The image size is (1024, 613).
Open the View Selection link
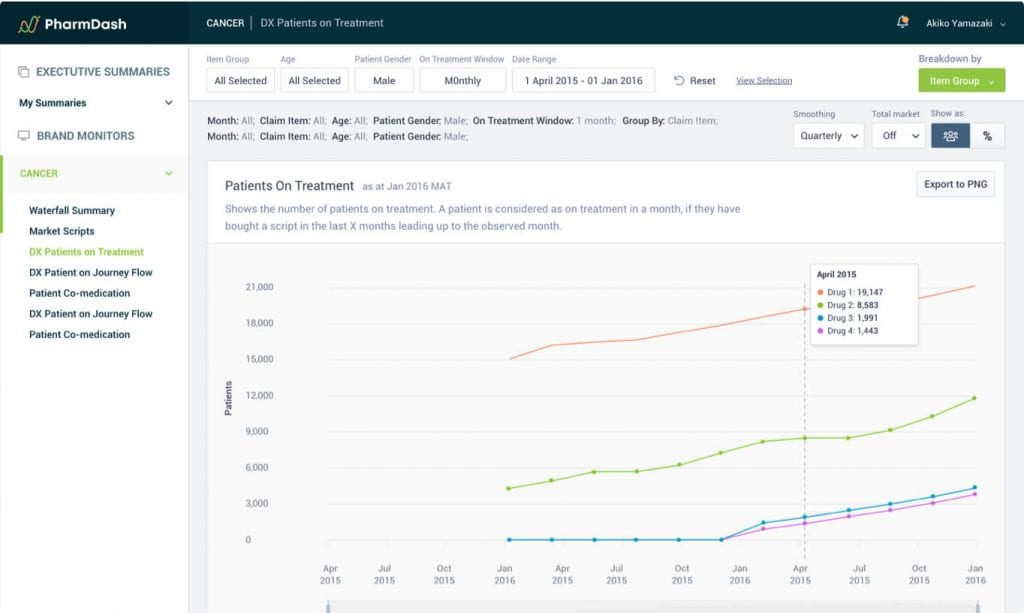(764, 81)
